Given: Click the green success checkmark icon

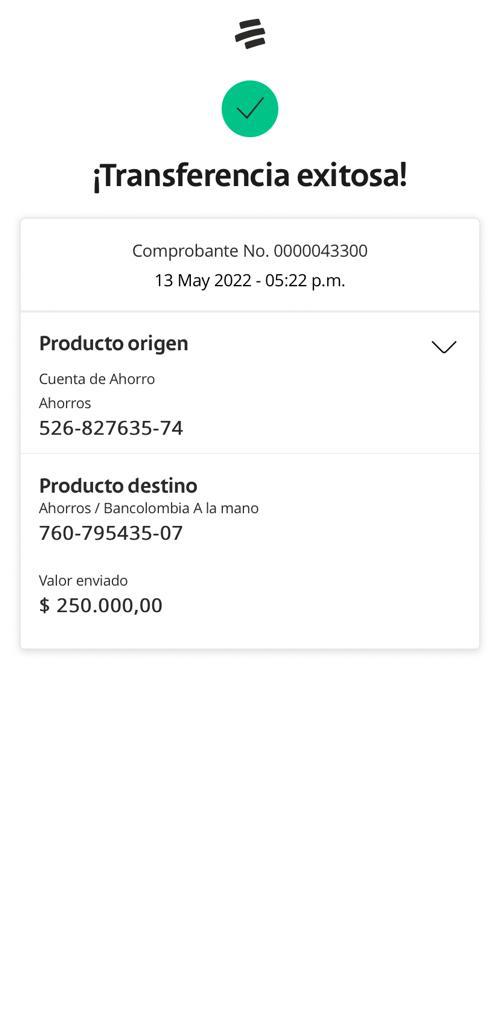Looking at the screenshot, I should (250, 108).
